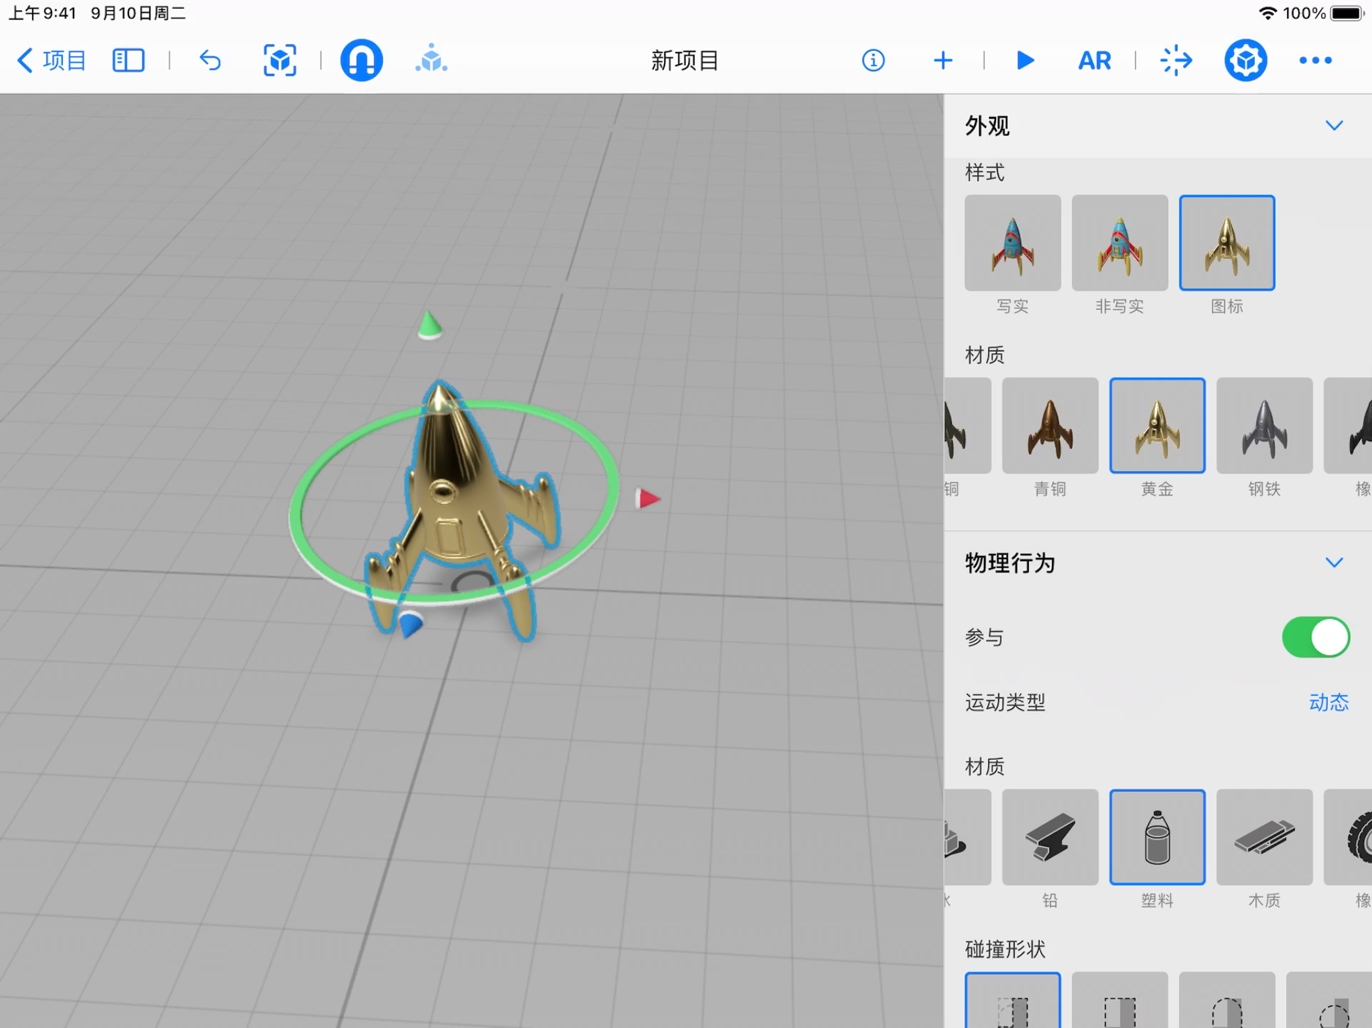The image size is (1372, 1028).
Task: Tap the 上午9:41 clock in status bar
Action: coord(42,13)
